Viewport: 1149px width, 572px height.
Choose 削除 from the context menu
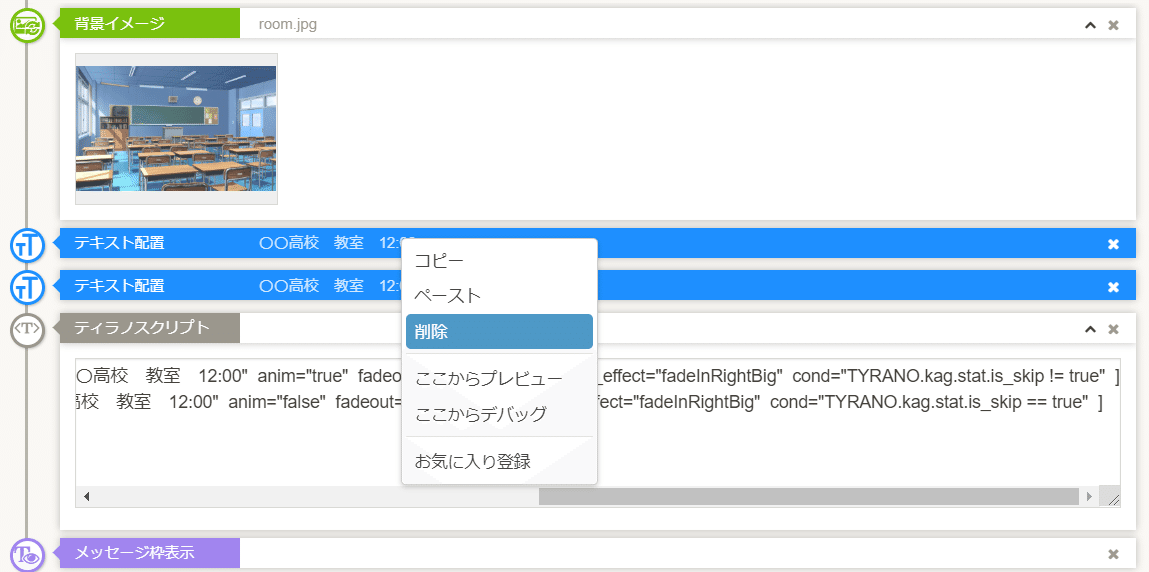coord(499,332)
